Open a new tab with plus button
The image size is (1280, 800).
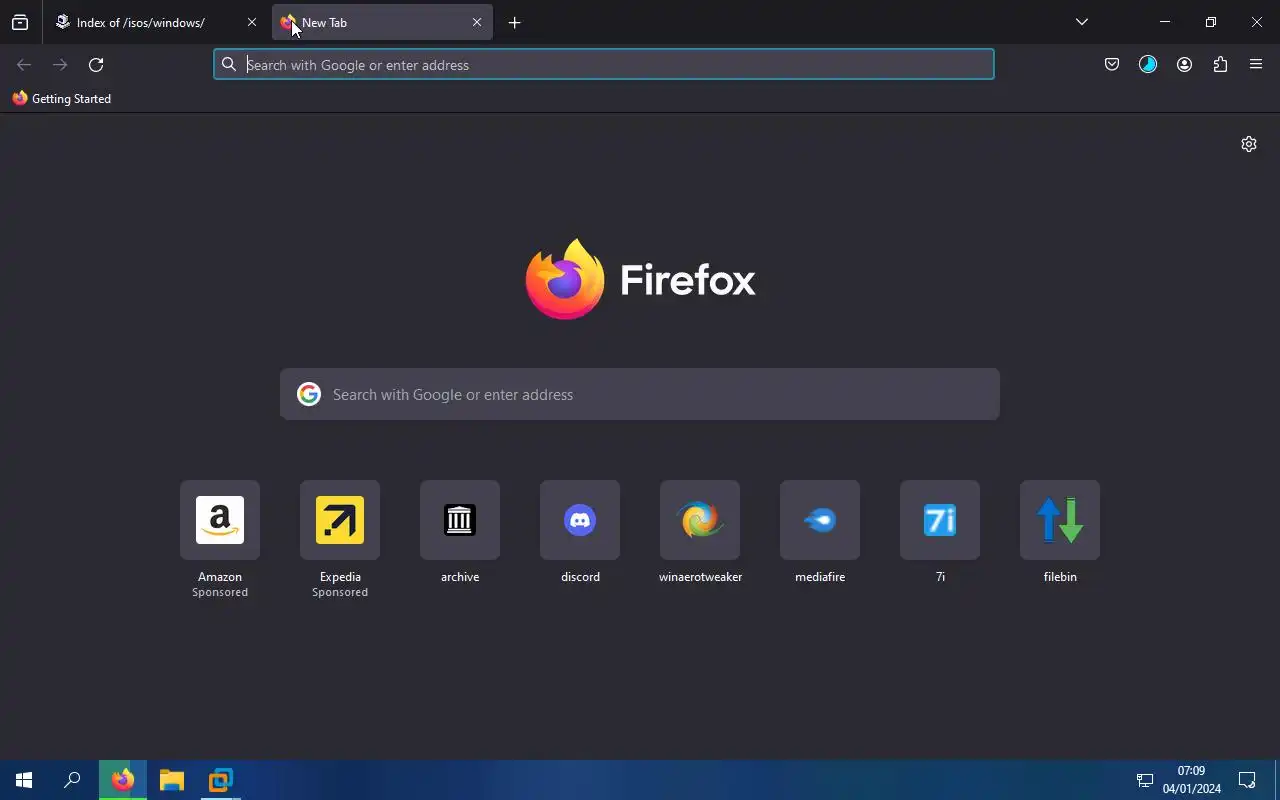click(515, 22)
